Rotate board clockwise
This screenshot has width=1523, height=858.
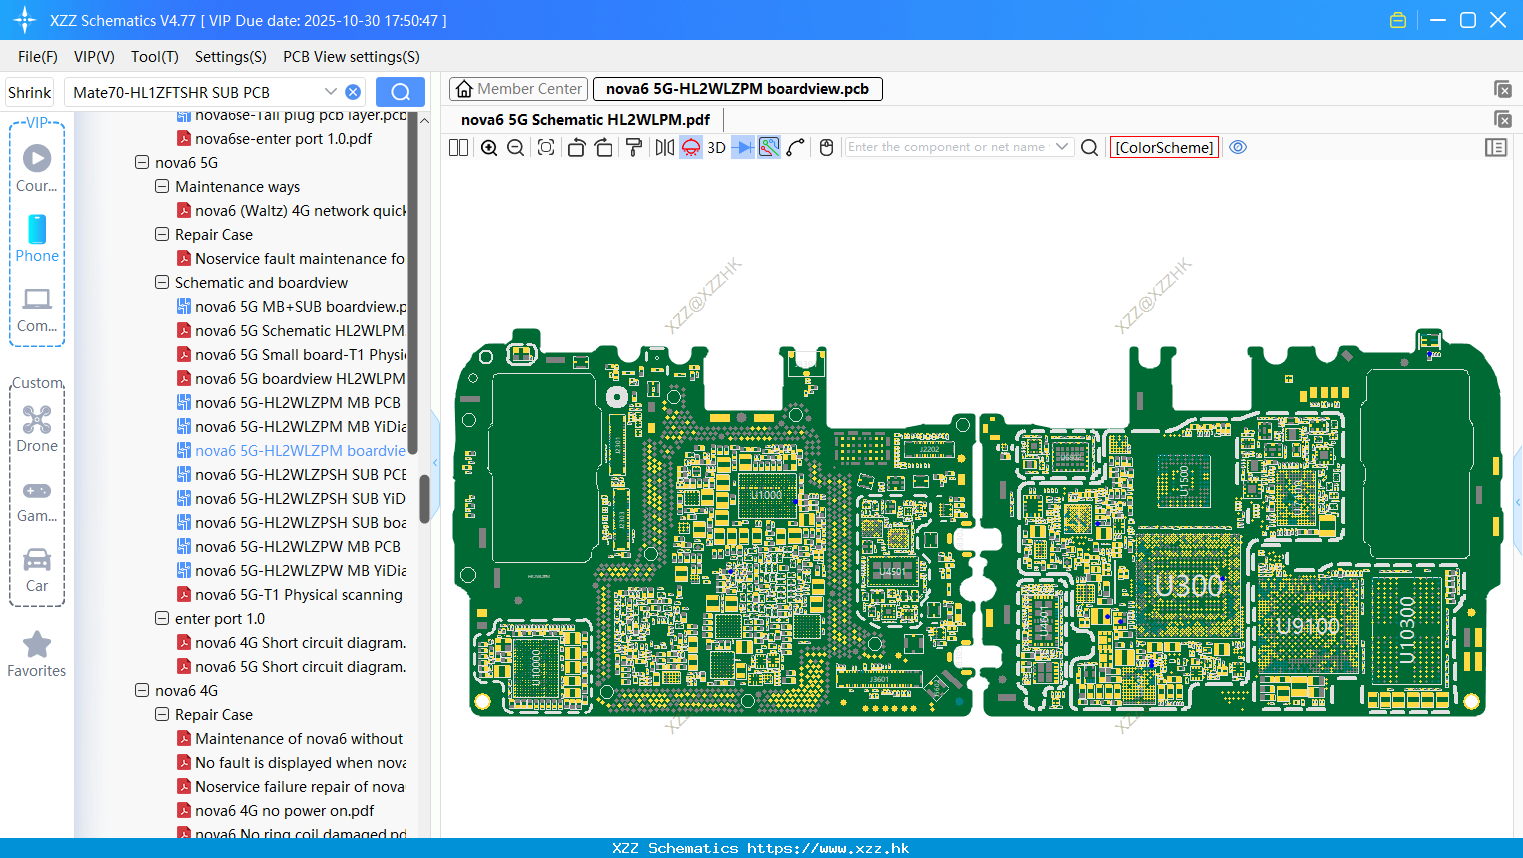[603, 147]
